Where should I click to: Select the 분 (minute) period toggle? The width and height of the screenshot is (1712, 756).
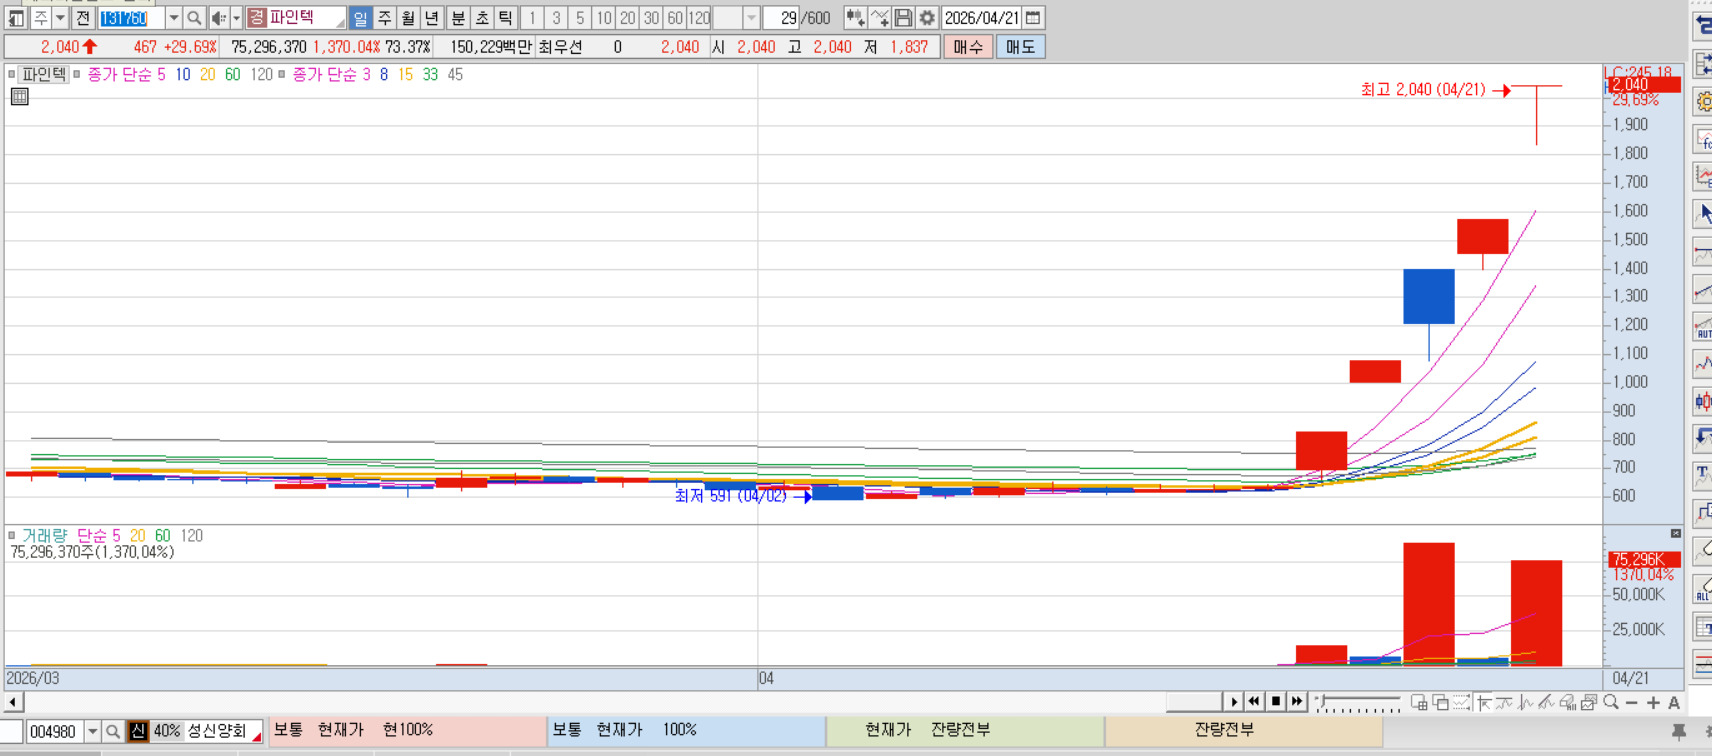pyautogui.click(x=458, y=18)
